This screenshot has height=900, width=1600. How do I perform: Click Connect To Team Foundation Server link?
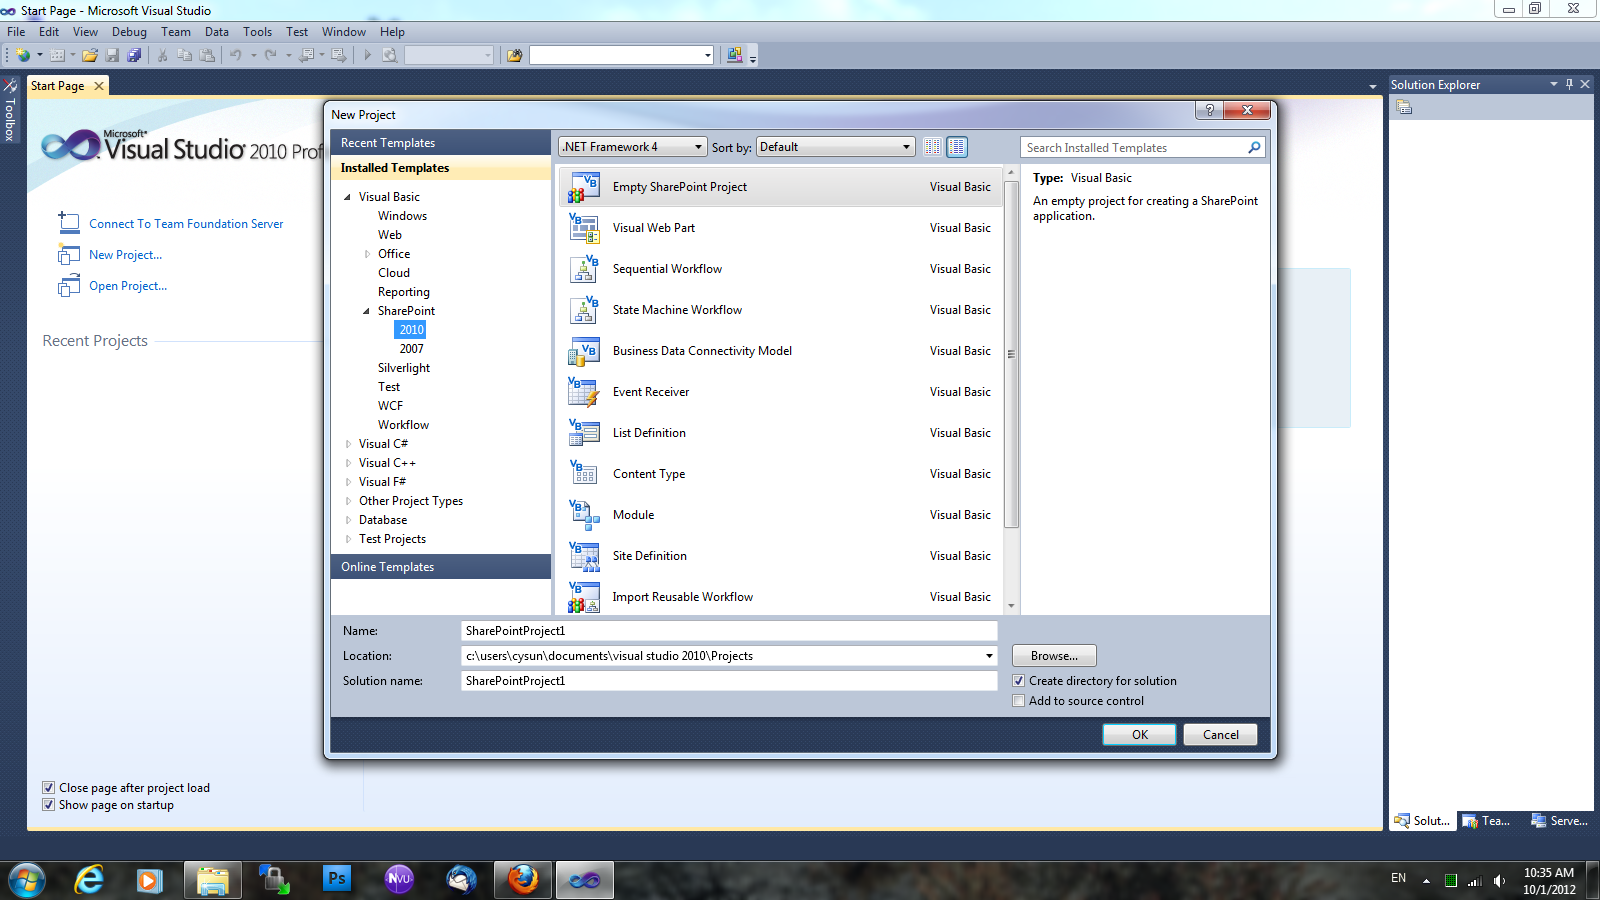[x=186, y=224]
